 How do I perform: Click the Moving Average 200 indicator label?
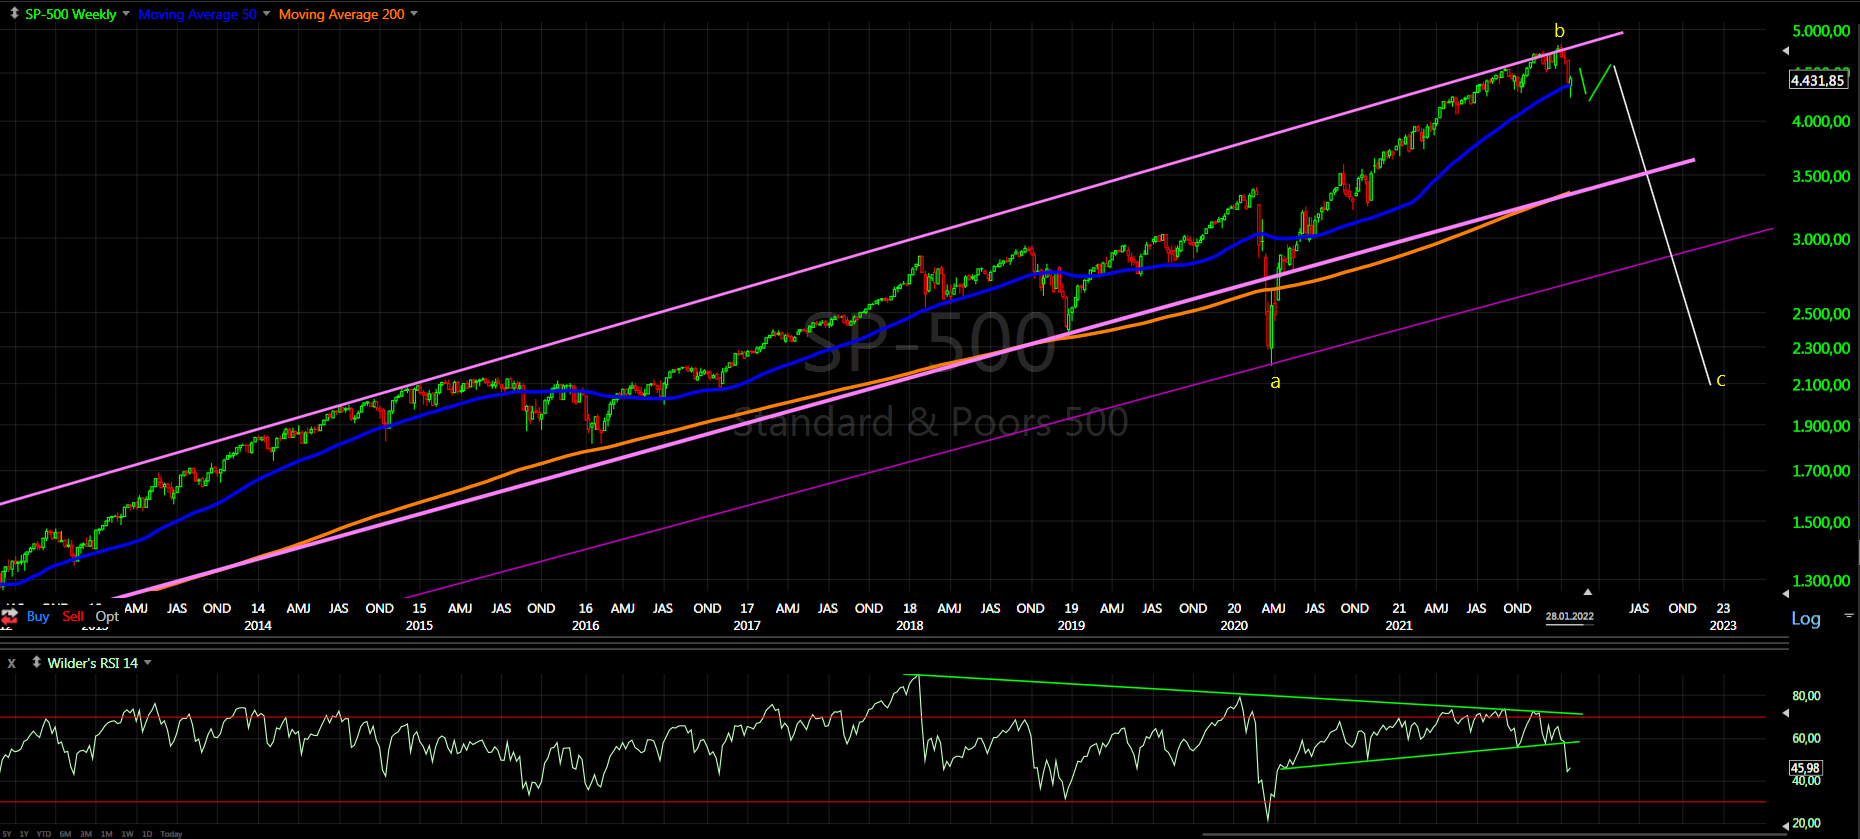pos(342,14)
